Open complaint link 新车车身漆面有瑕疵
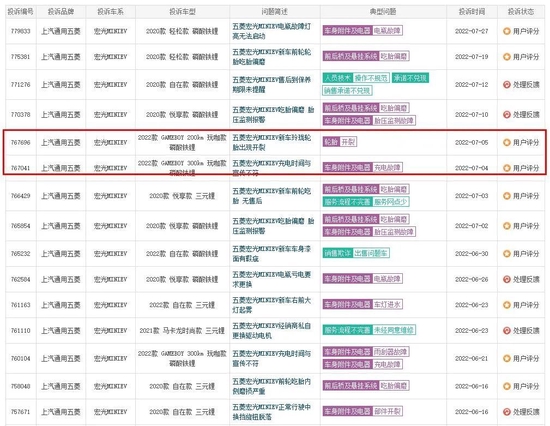The width and height of the screenshot is (550, 426). click(x=271, y=254)
